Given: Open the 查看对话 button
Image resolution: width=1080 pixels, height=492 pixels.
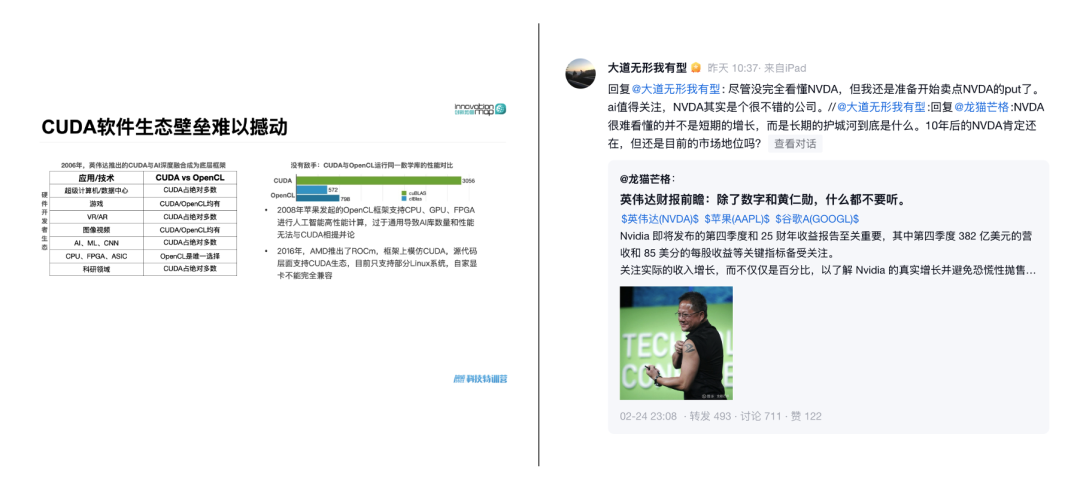Looking at the screenshot, I should click(795, 143).
